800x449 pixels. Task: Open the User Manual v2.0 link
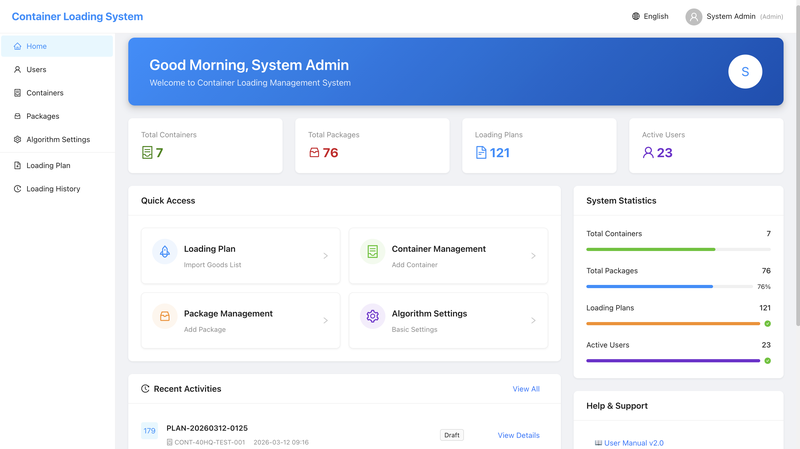(634, 443)
